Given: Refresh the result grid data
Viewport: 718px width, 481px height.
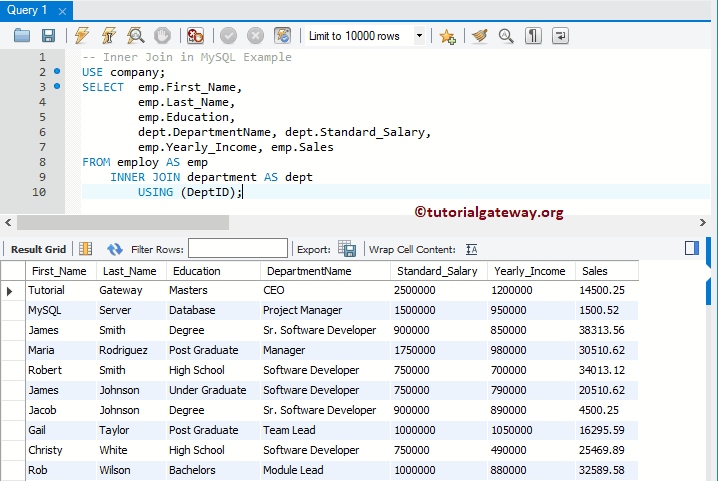Looking at the screenshot, I should [x=115, y=249].
